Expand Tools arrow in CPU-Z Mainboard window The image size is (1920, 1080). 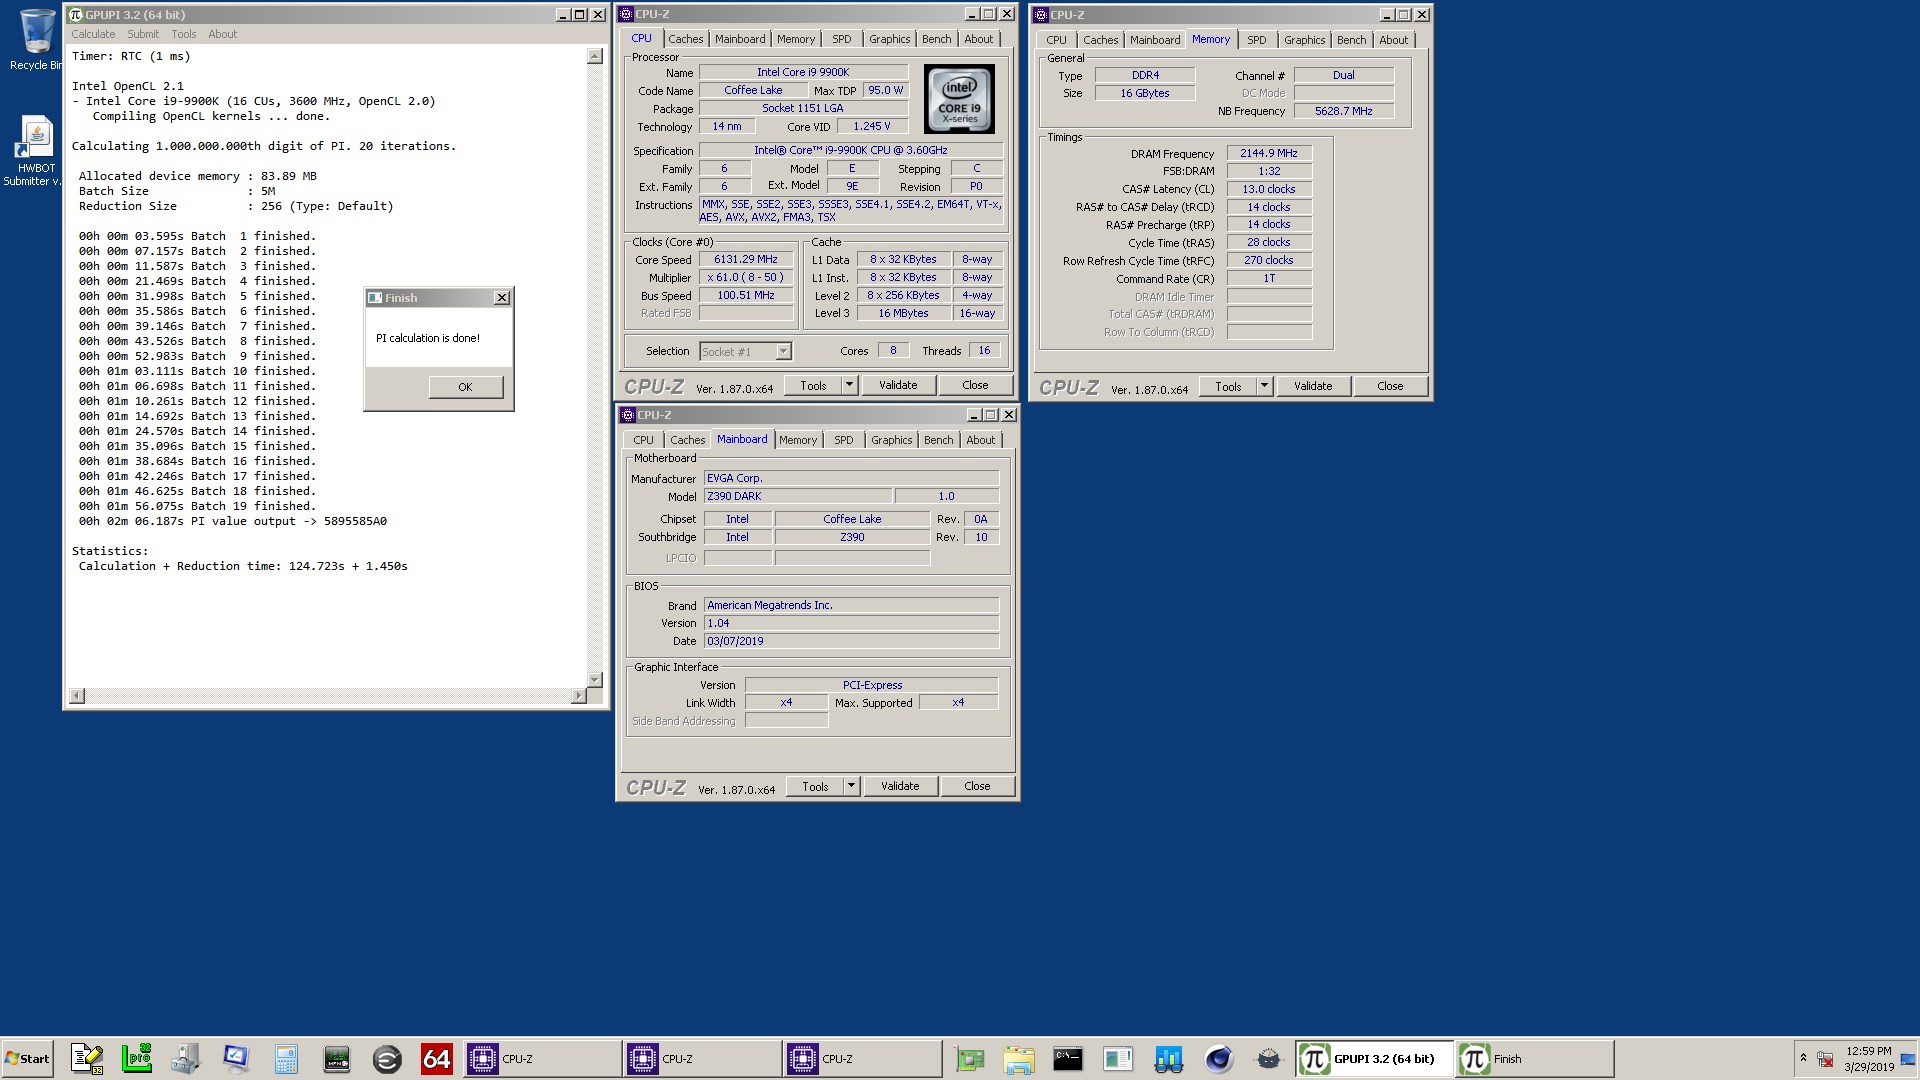coord(852,786)
